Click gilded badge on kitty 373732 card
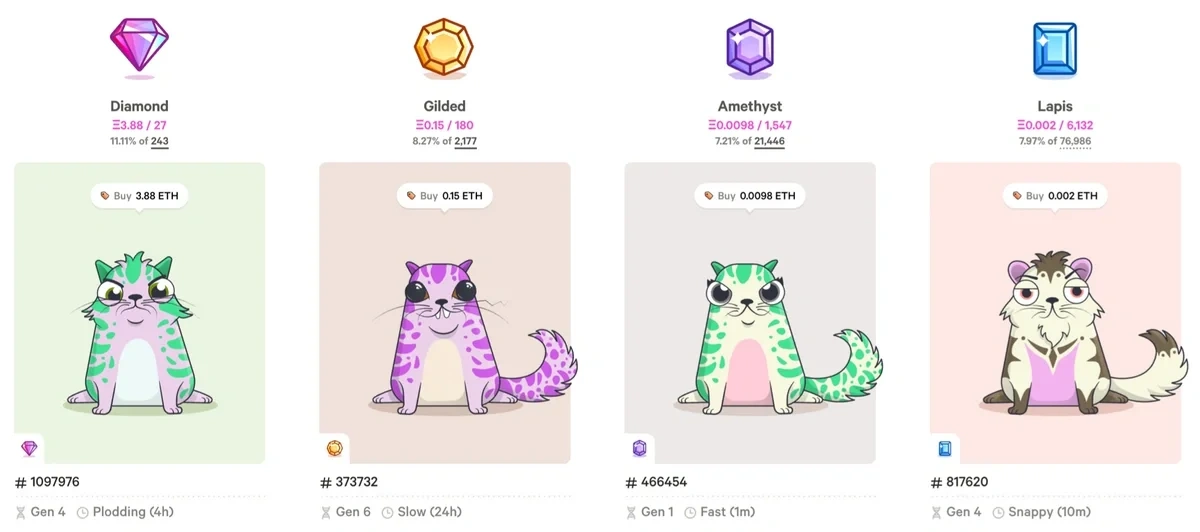1200x532 pixels. tap(334, 449)
